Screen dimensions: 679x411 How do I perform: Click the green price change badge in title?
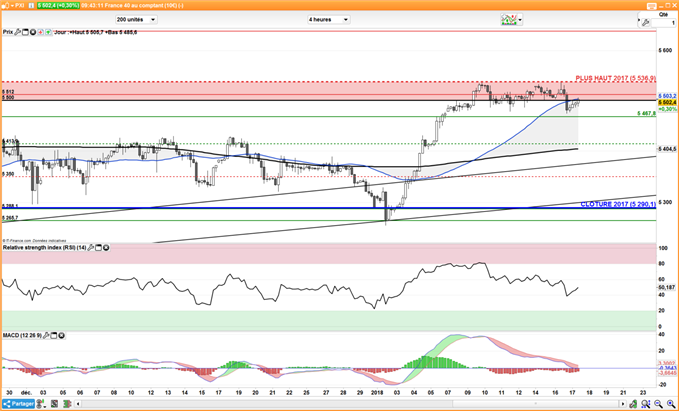click(x=58, y=6)
